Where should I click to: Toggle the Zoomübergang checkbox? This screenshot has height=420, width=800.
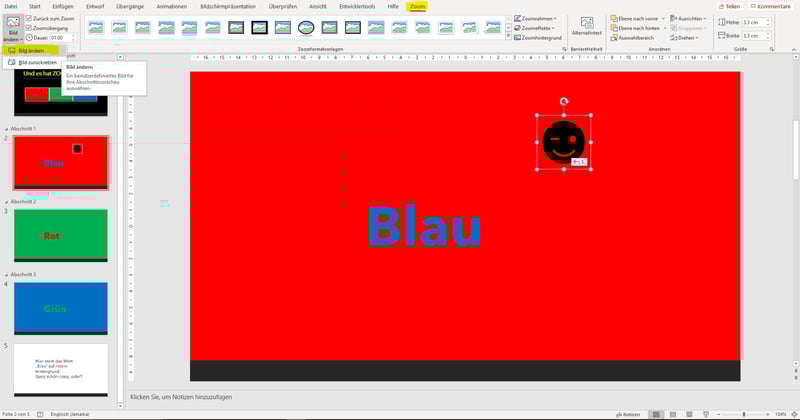pos(29,28)
